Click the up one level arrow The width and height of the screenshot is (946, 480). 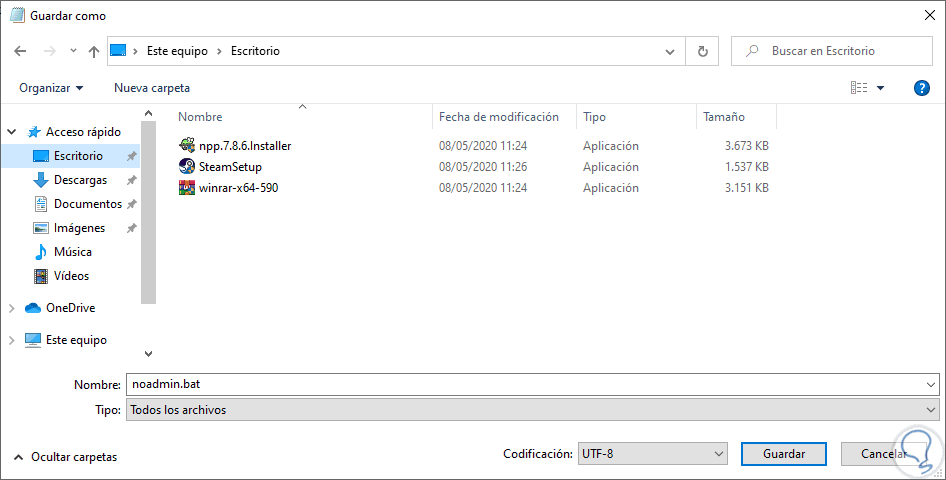tap(94, 51)
